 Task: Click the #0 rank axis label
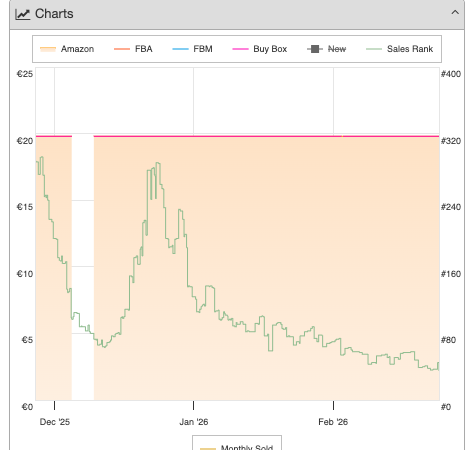point(446,407)
